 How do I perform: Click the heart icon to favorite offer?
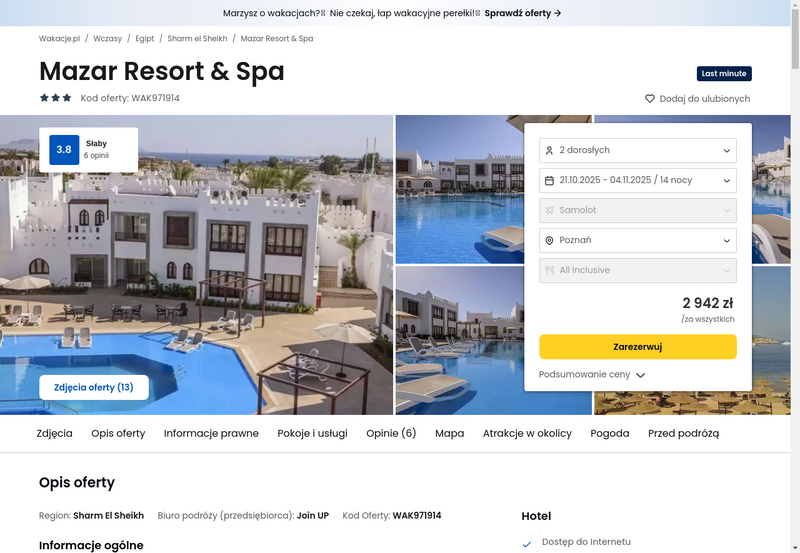(x=649, y=98)
